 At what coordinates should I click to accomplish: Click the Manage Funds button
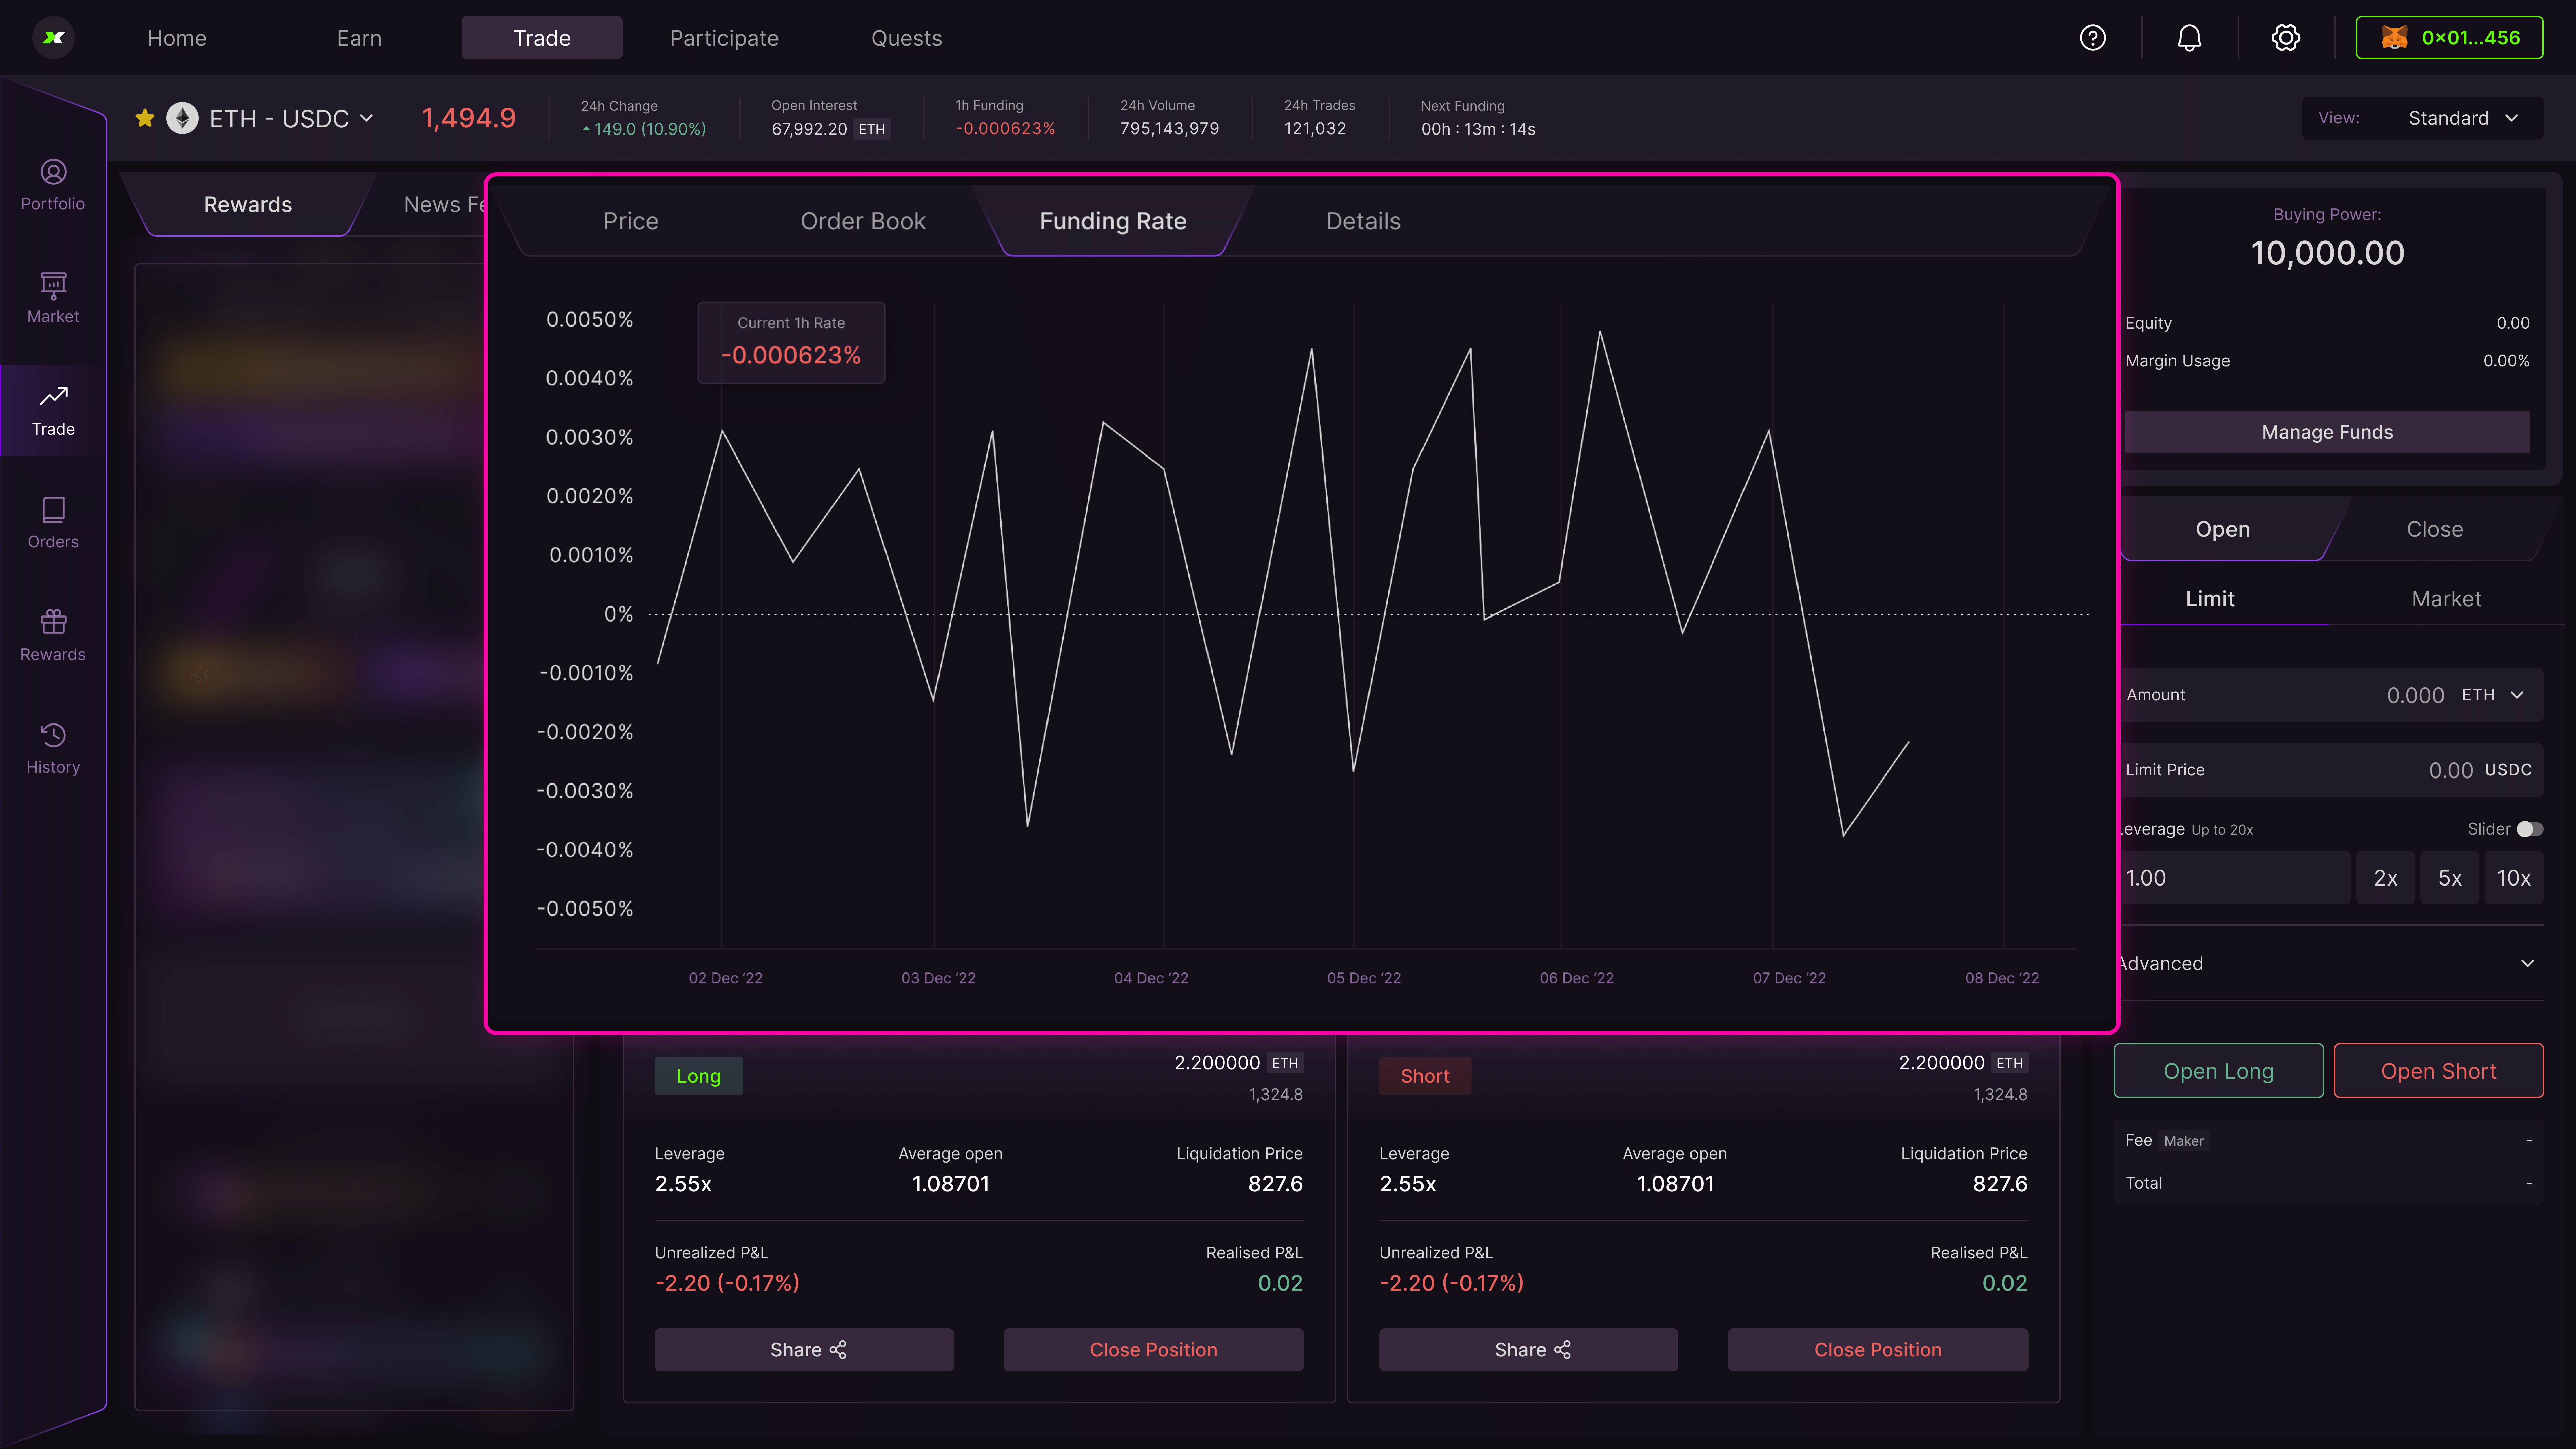[2327, 432]
